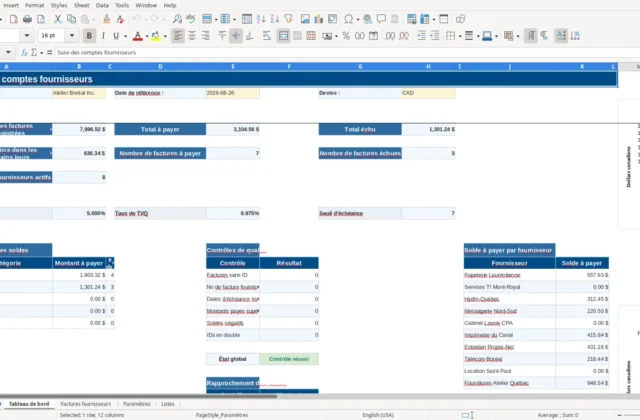Click the Copy icon
The image size is (640, 420).
coord(71,19)
